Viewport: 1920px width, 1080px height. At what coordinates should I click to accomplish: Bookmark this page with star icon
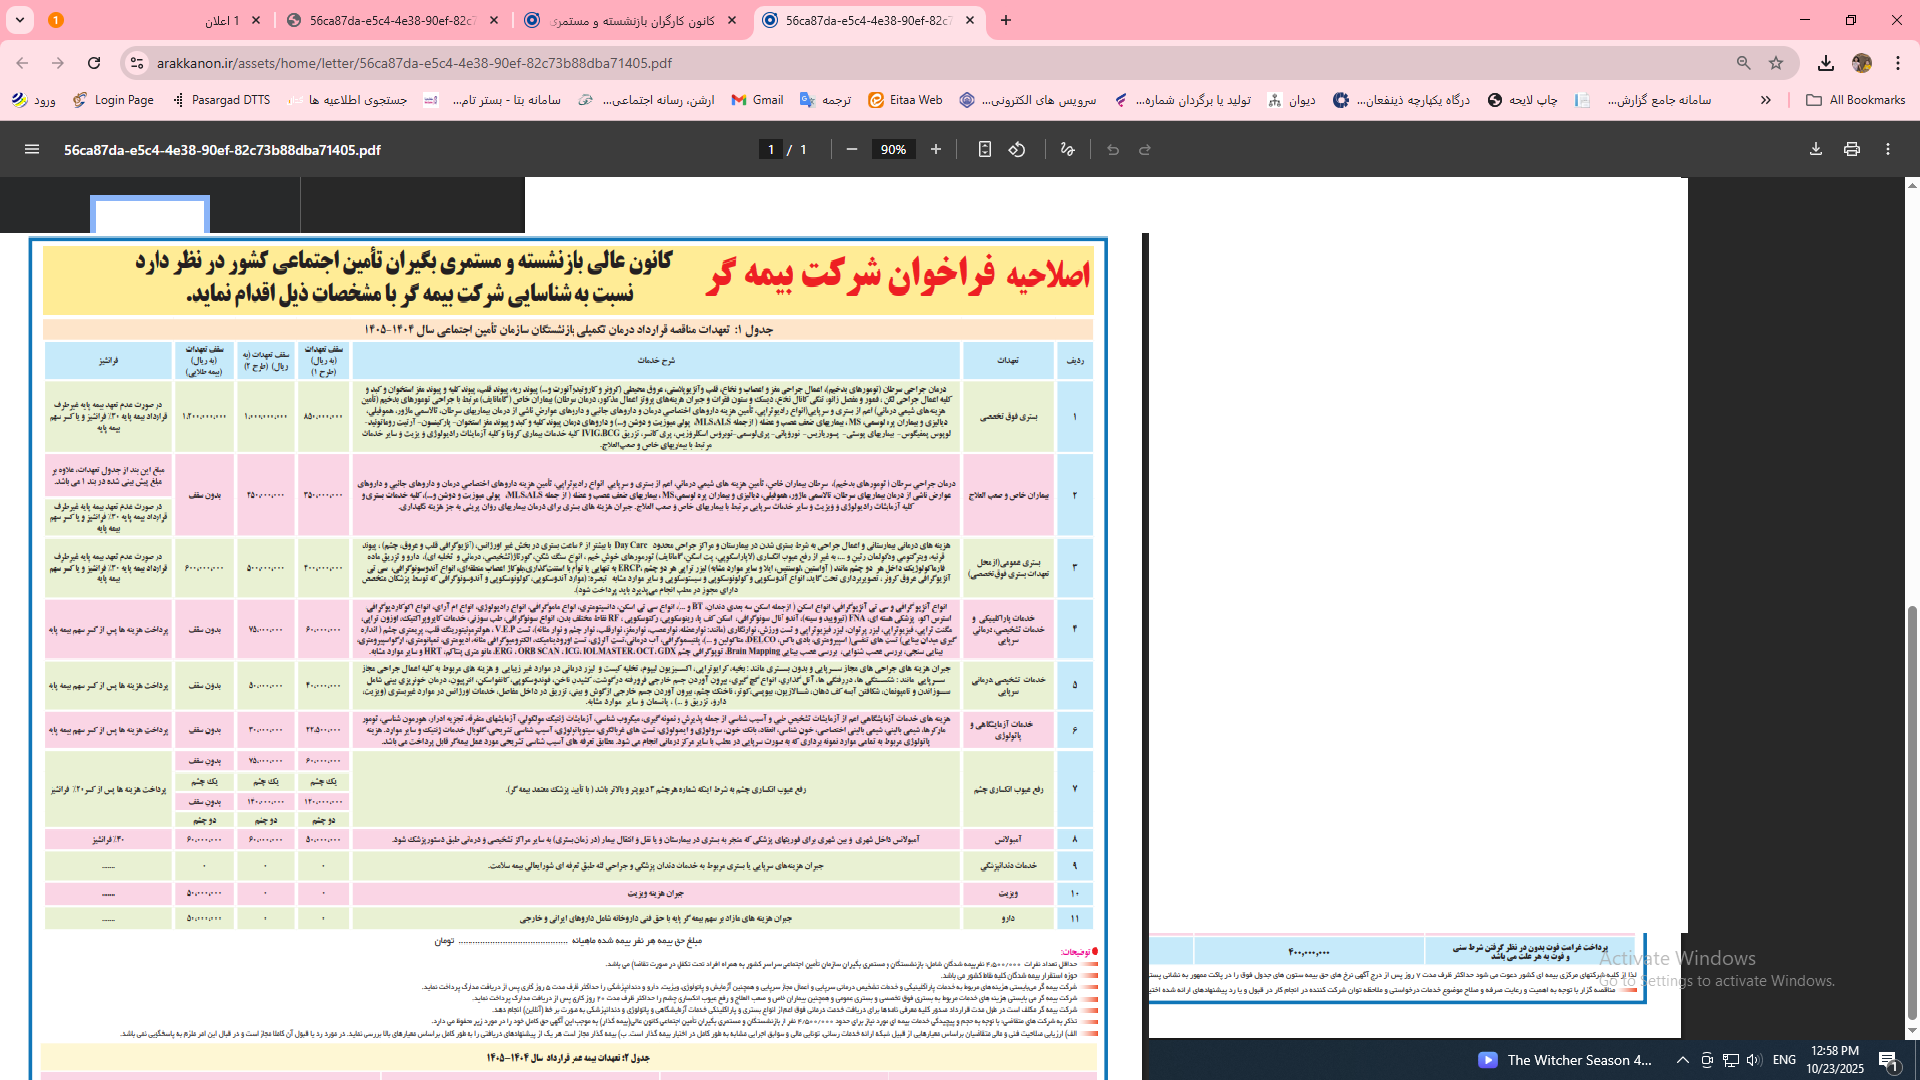pyautogui.click(x=1776, y=63)
